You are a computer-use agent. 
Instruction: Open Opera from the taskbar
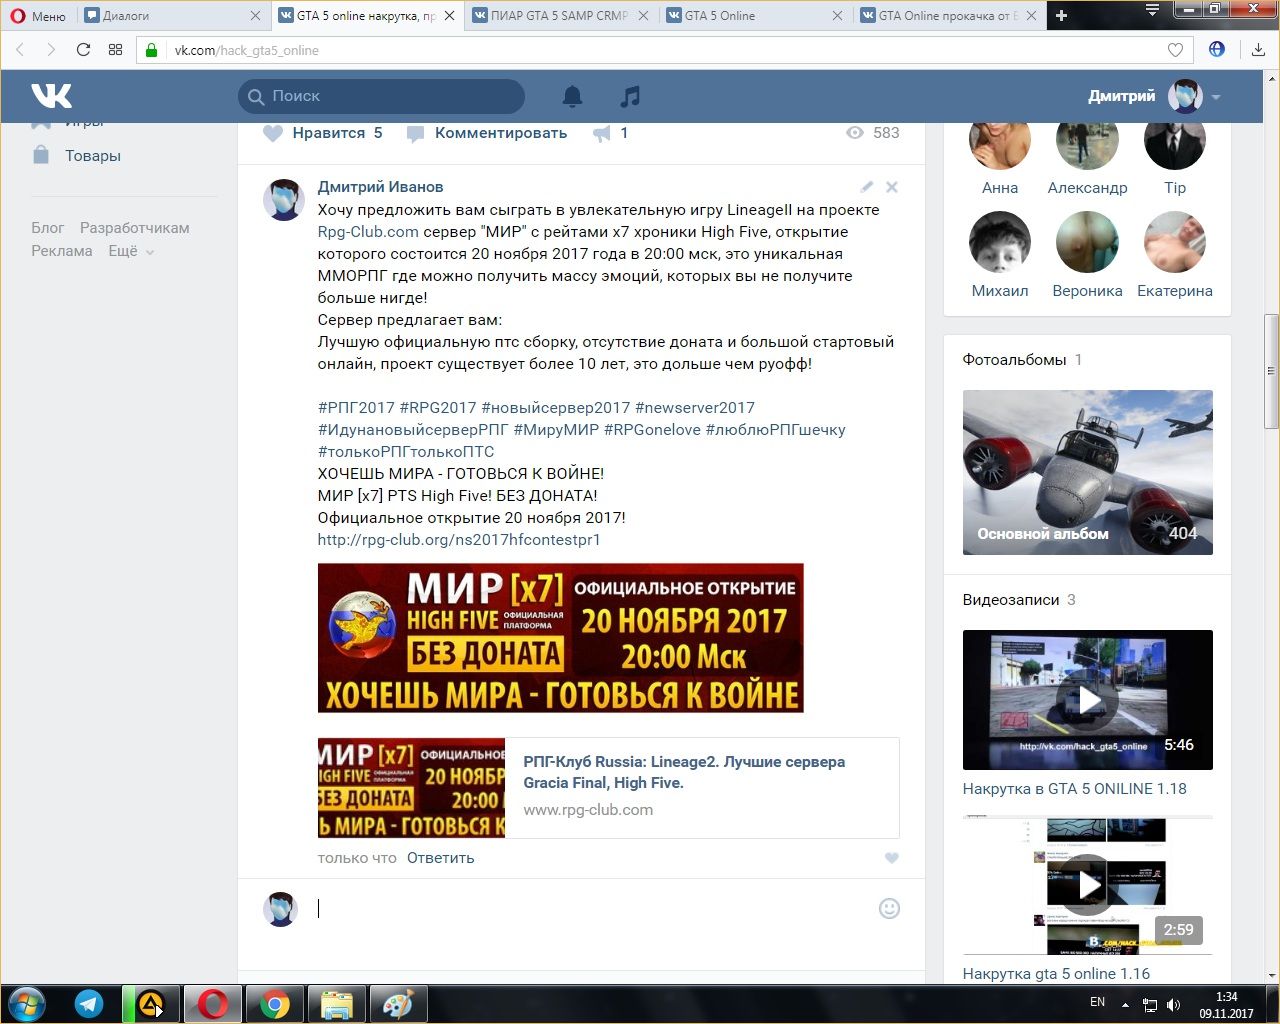(213, 1004)
